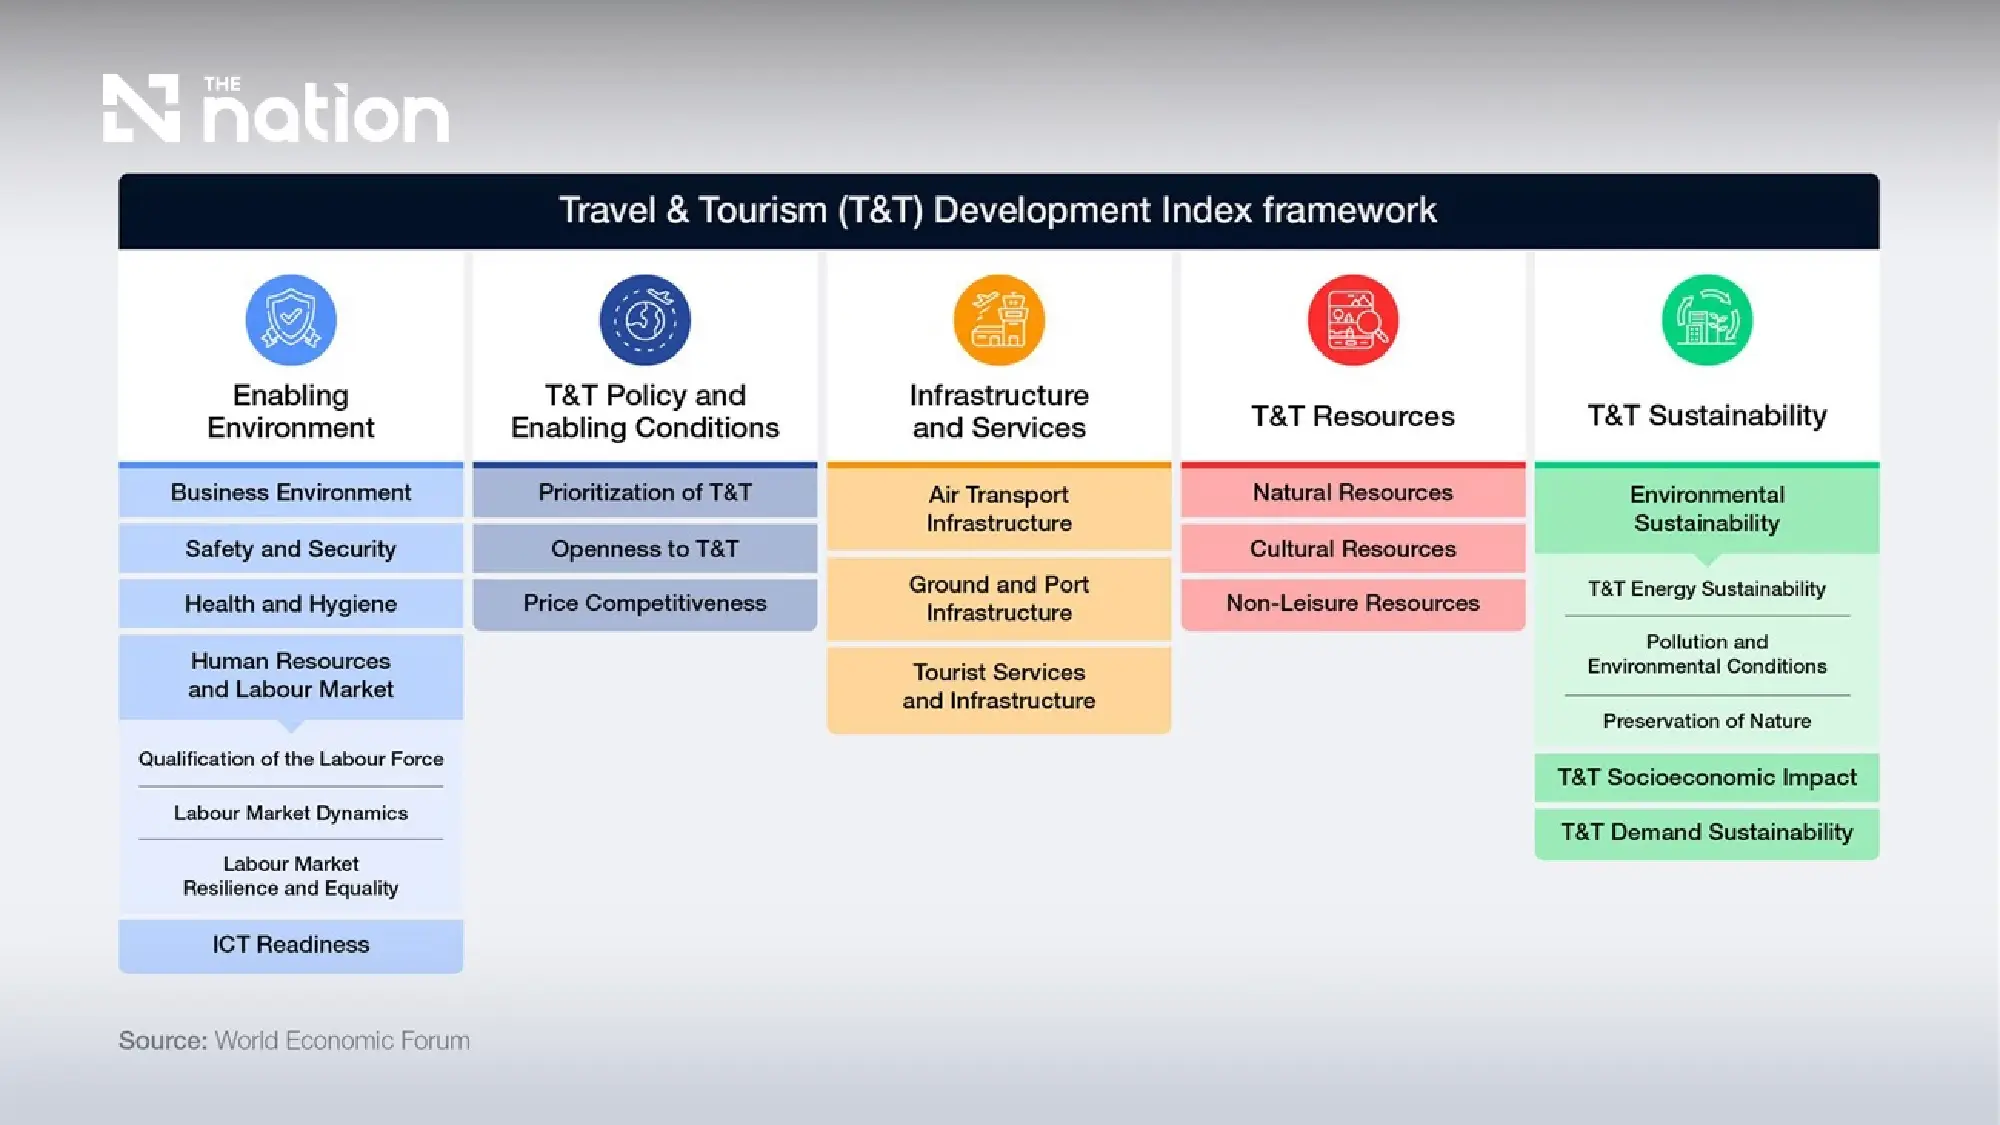
Task: Select Human Resources and Labour Market
Action: [291, 676]
